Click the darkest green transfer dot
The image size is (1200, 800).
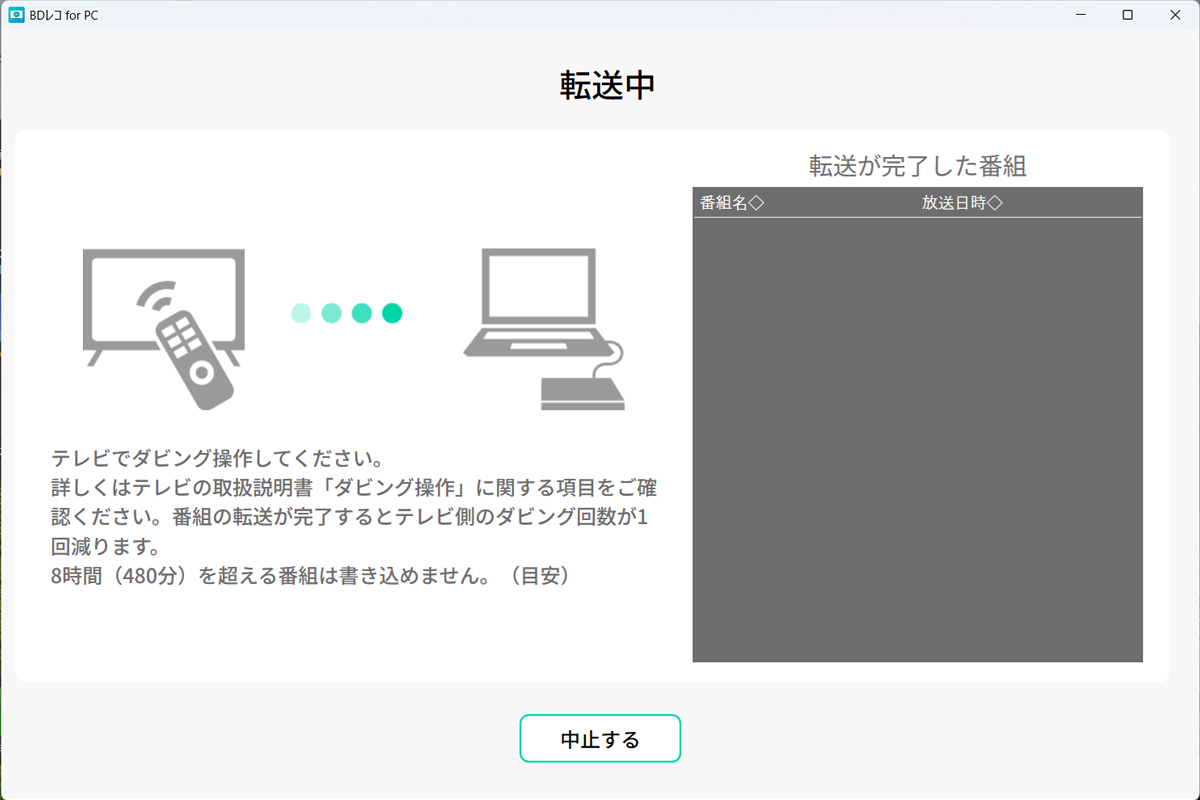[x=392, y=313]
